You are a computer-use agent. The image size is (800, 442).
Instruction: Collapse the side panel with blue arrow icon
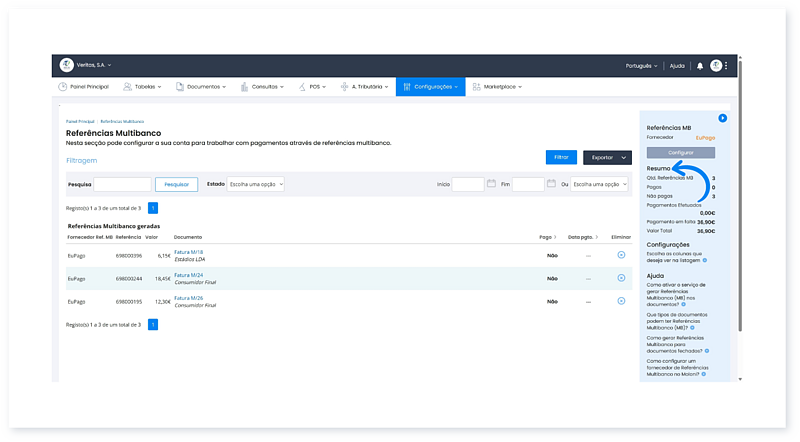pyautogui.click(x=722, y=118)
